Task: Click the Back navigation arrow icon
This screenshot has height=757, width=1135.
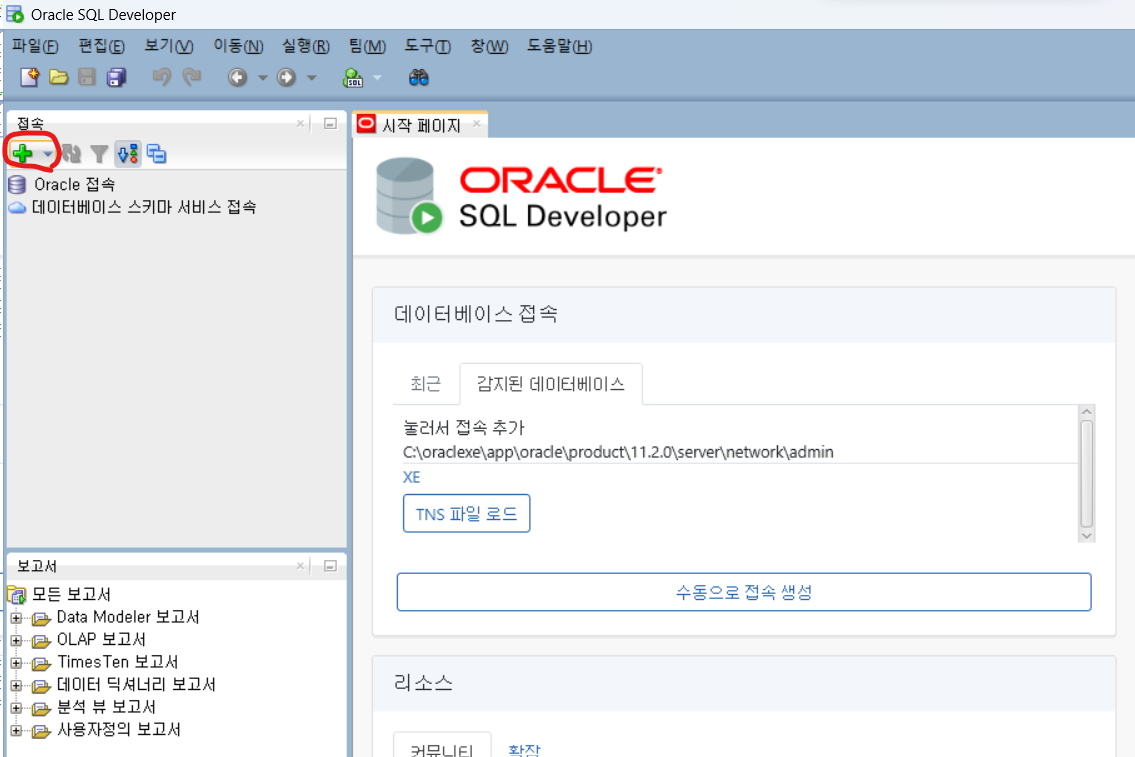Action: tap(237, 77)
